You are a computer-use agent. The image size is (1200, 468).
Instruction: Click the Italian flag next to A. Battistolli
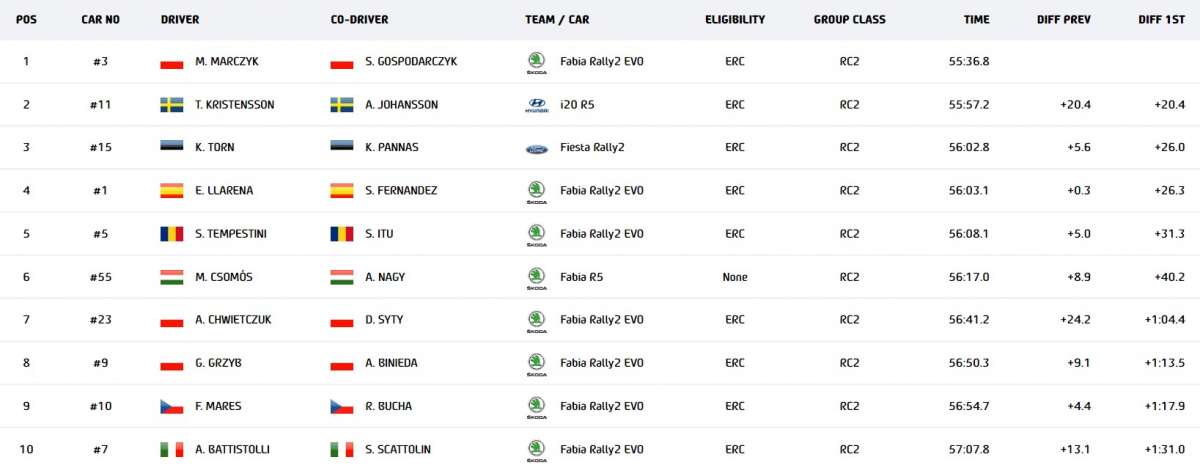(x=171, y=450)
